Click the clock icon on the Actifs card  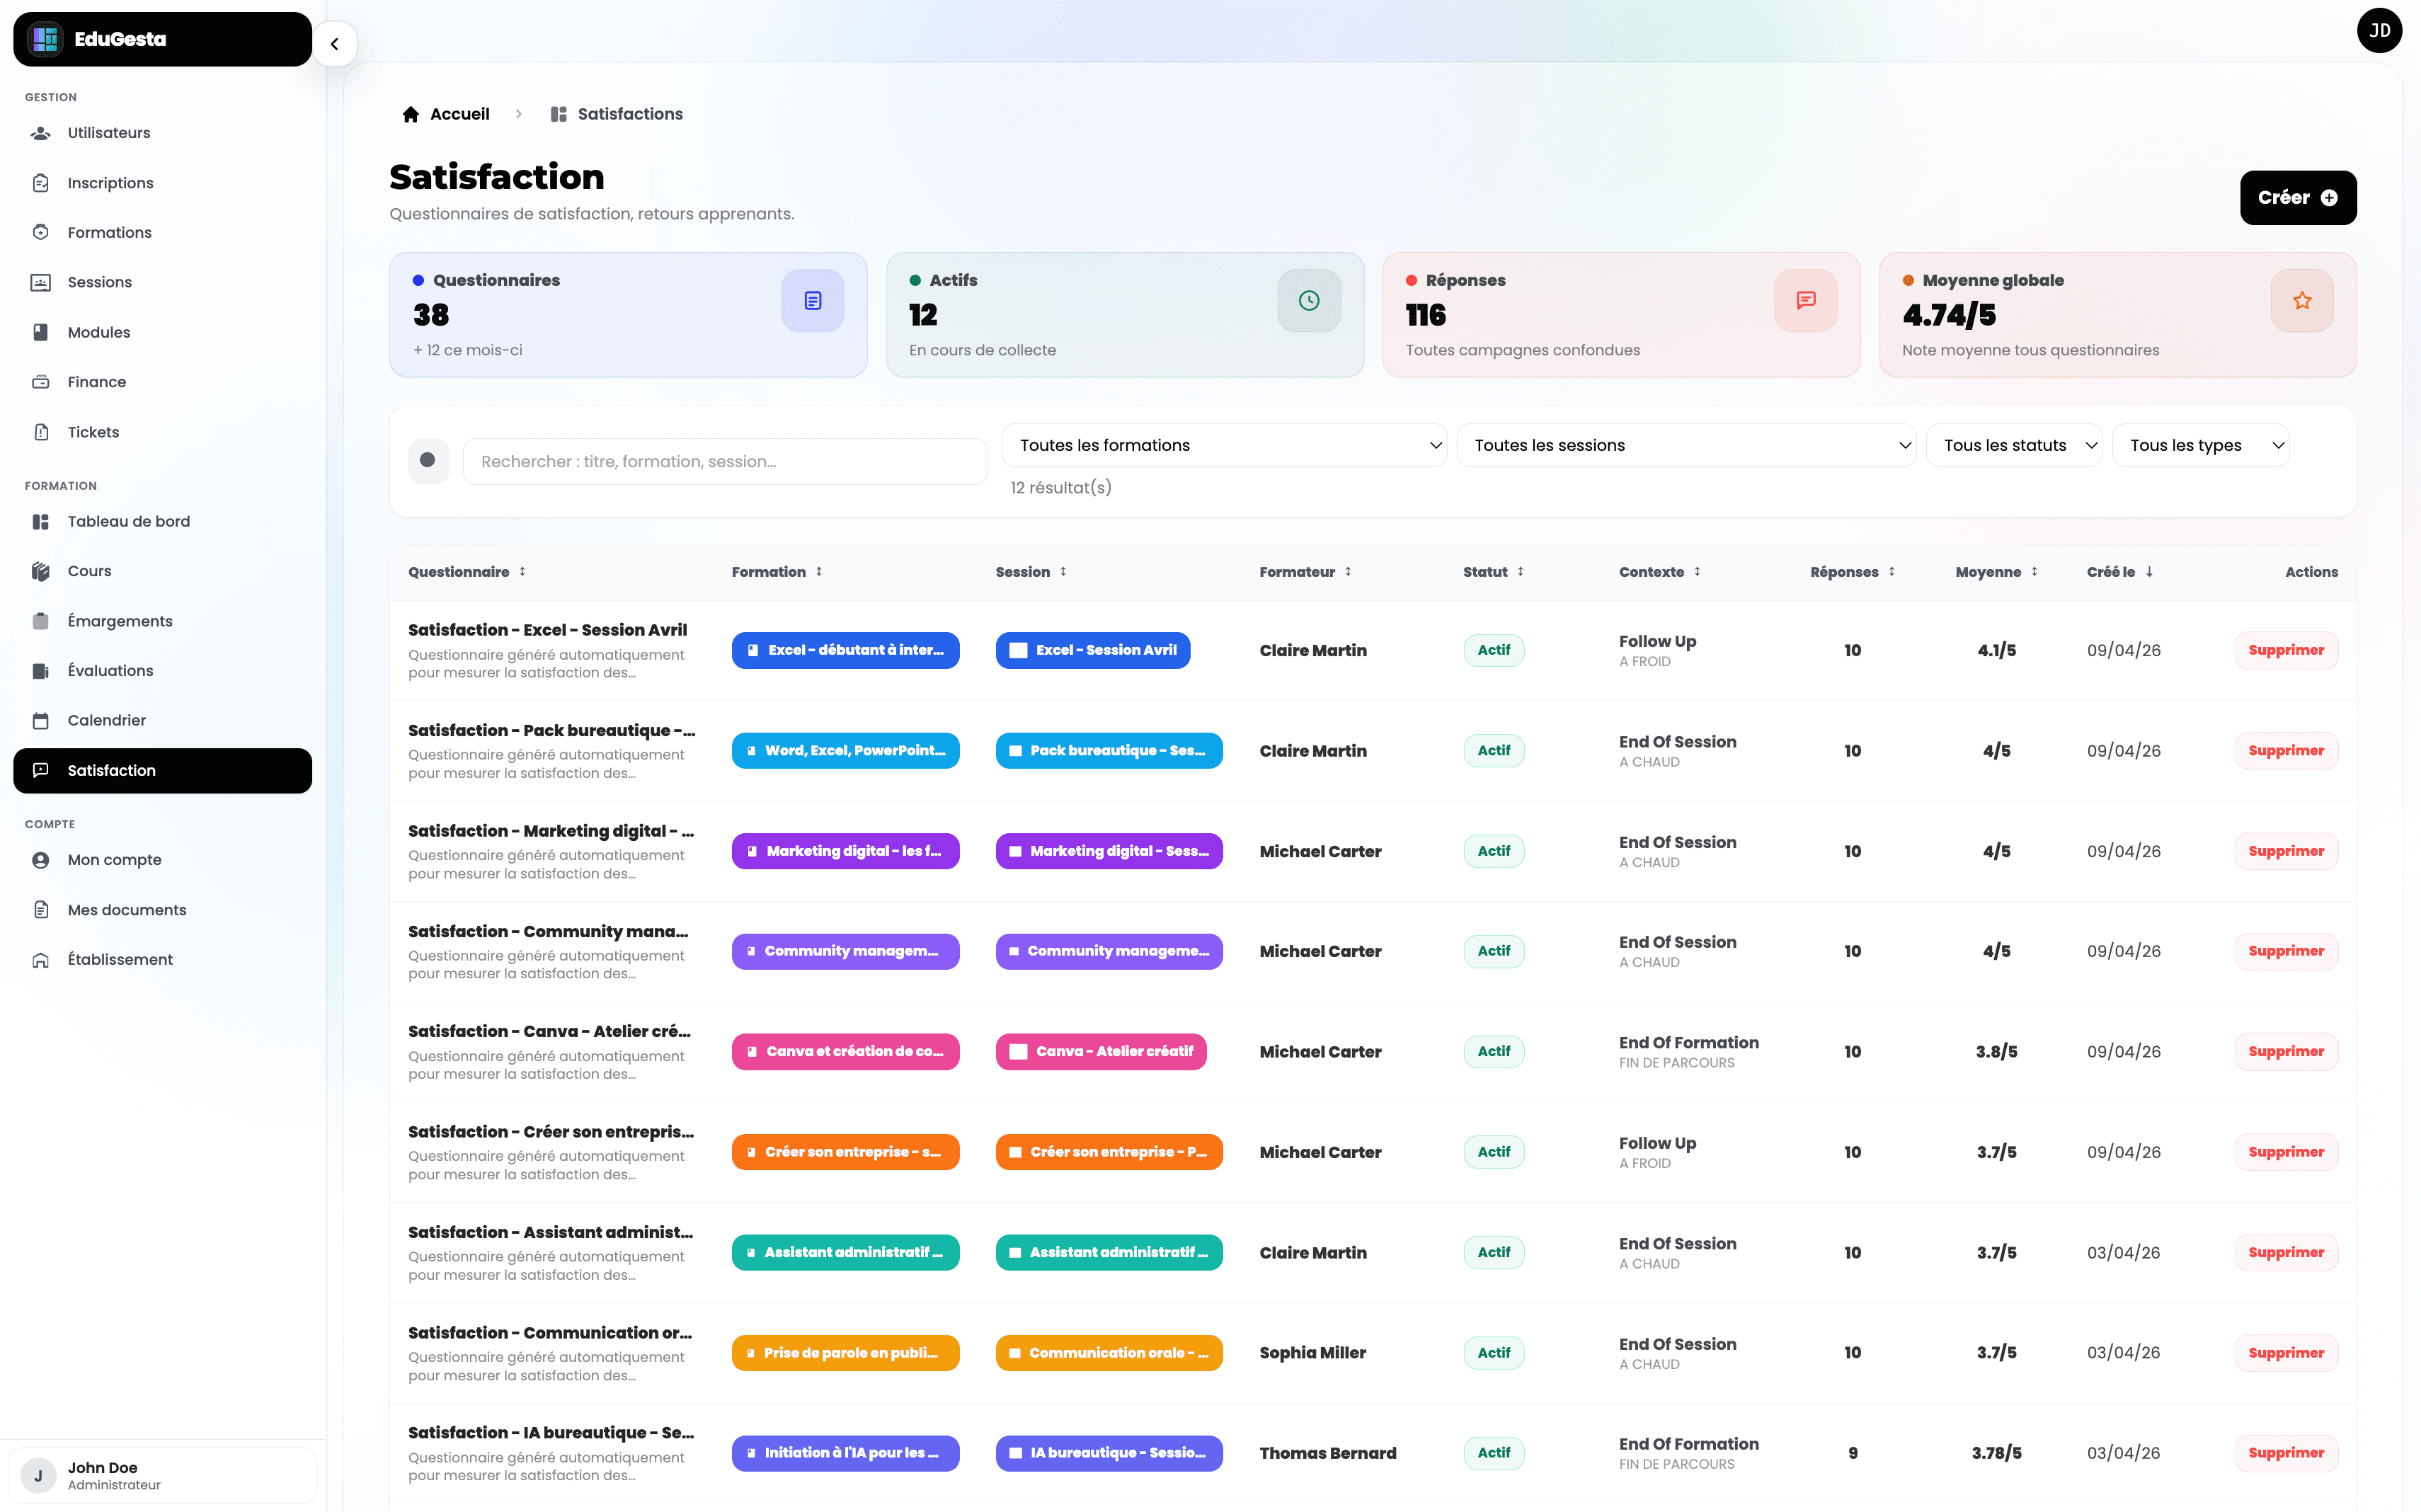tap(1309, 300)
